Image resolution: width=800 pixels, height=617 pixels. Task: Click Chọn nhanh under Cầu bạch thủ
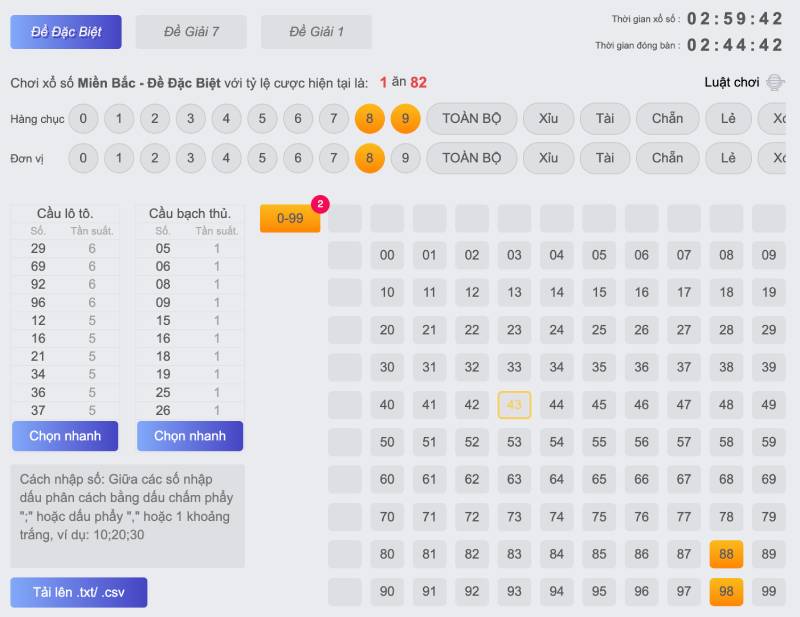click(190, 436)
